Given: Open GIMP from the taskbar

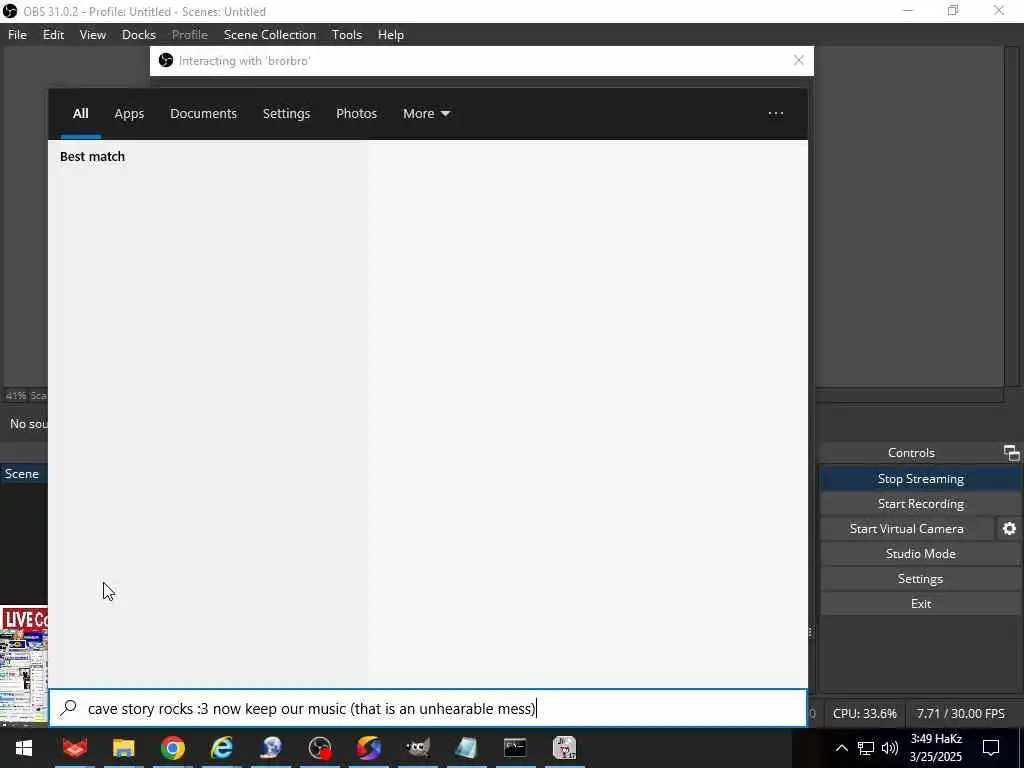Looking at the screenshot, I should point(418,748).
